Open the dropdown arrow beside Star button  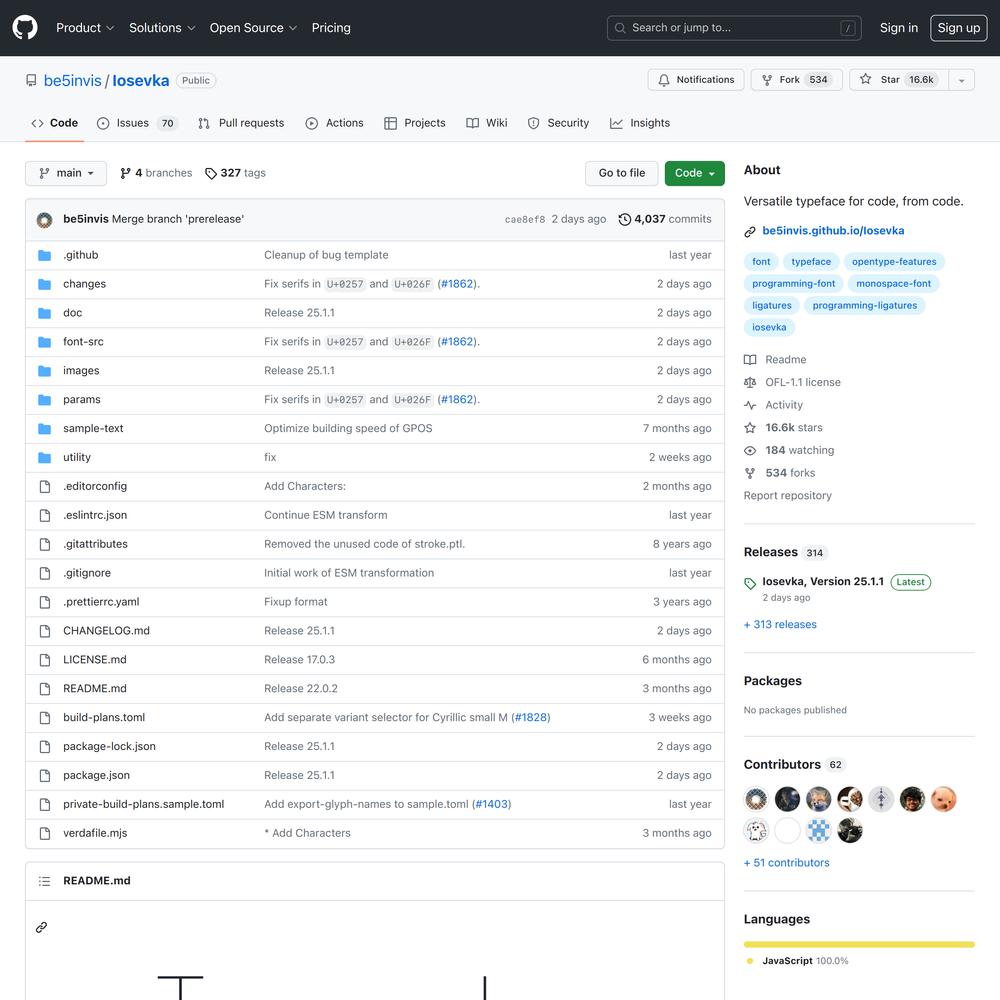[x=961, y=80]
